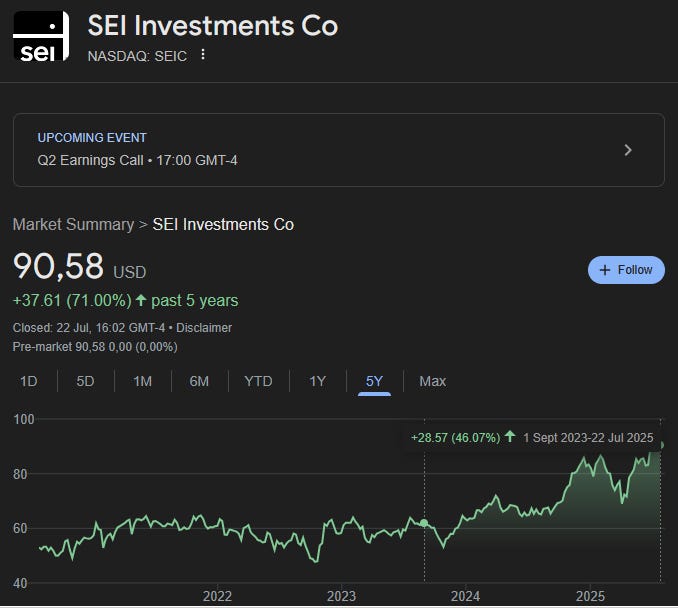This screenshot has width=678, height=608.
Task: Select the 1M time range
Action: pos(142,381)
